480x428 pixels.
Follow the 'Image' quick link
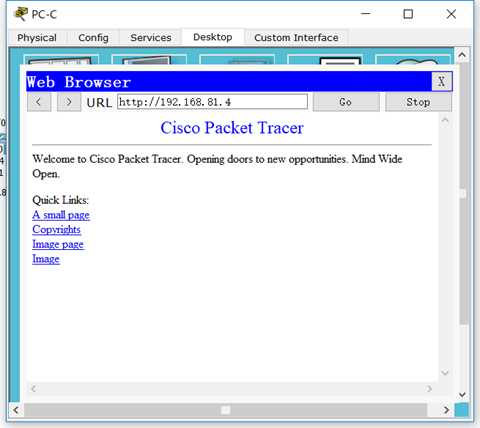[x=46, y=259]
